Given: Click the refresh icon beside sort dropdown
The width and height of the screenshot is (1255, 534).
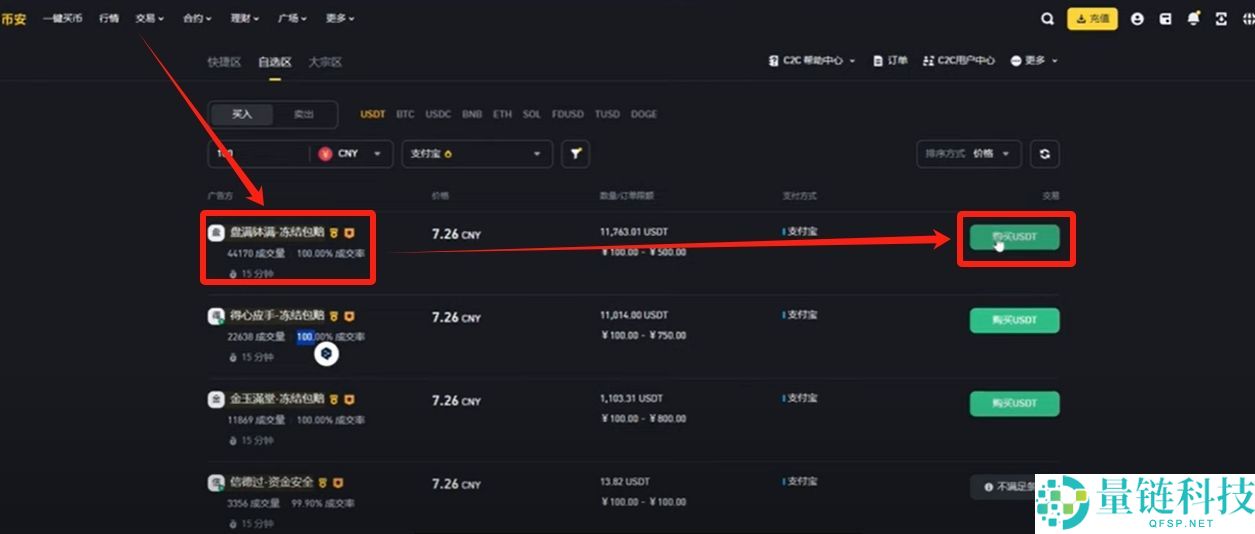Looking at the screenshot, I should point(1045,154).
